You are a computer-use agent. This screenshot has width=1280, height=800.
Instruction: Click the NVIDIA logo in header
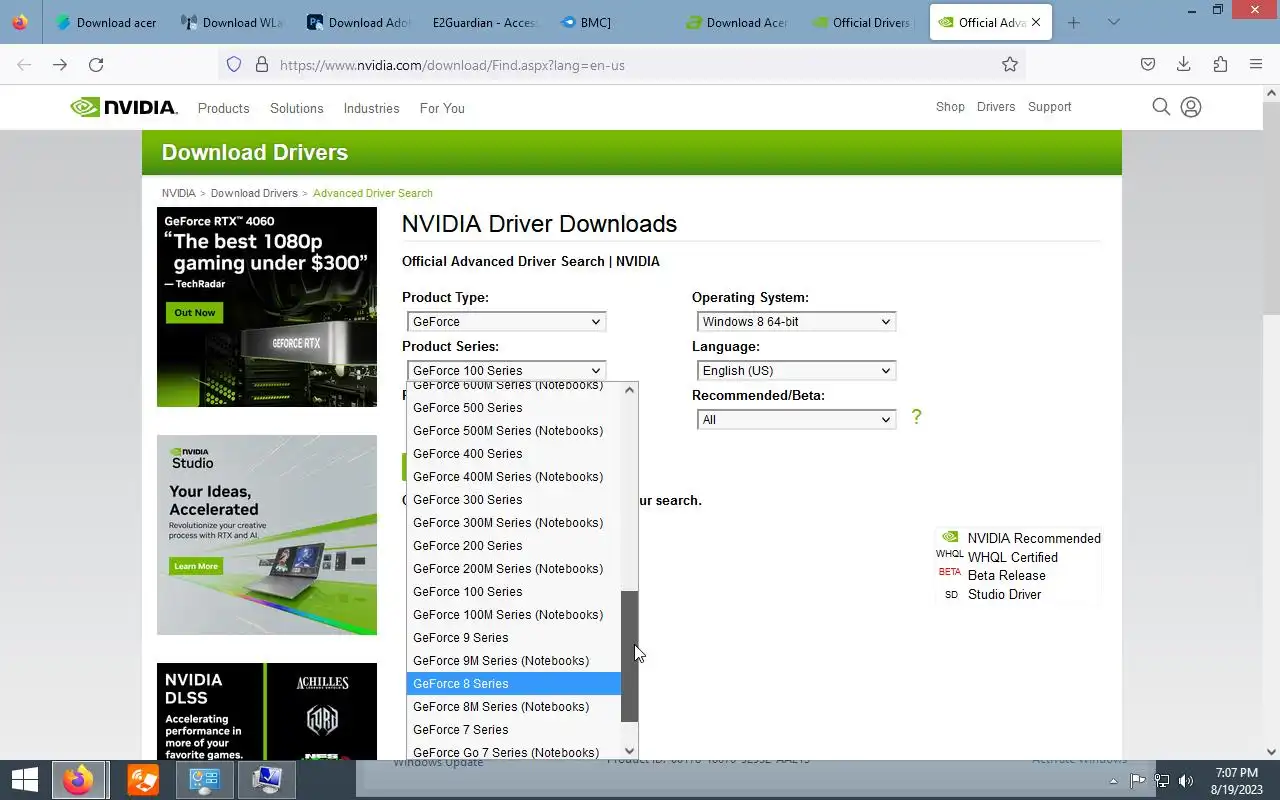pyautogui.click(x=124, y=107)
